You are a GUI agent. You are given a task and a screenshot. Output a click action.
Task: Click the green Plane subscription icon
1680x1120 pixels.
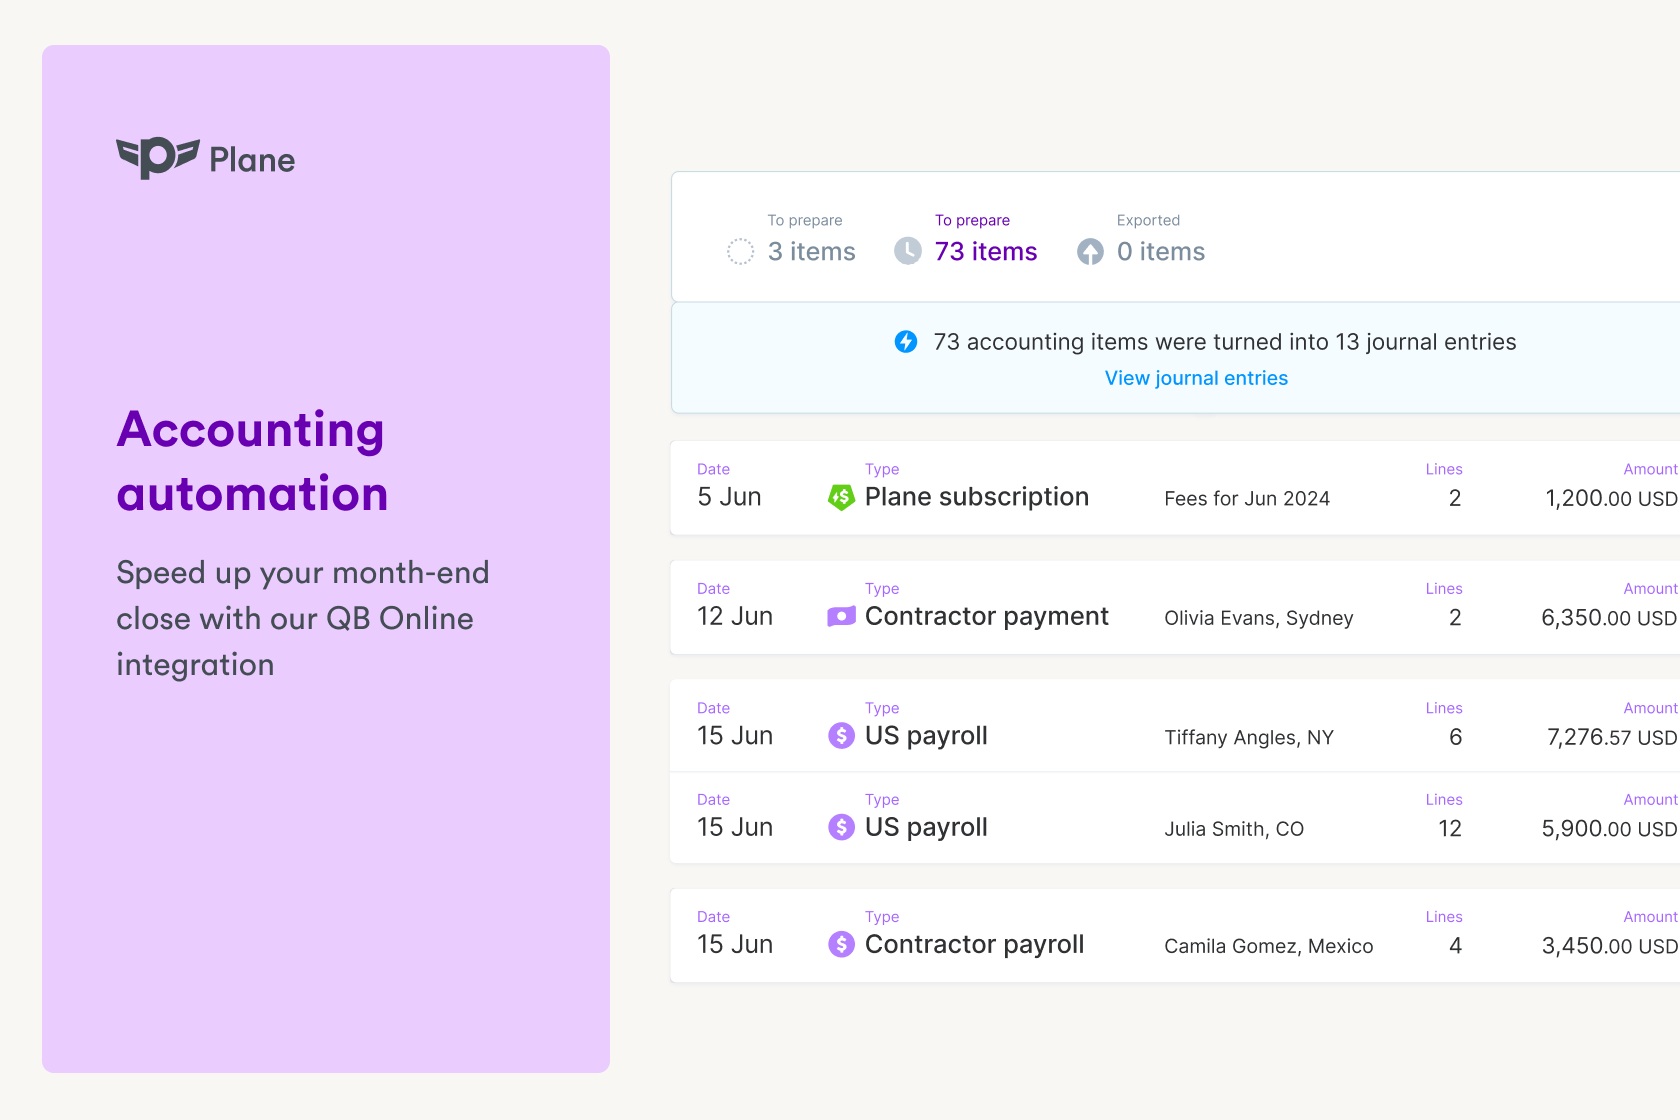coord(841,497)
